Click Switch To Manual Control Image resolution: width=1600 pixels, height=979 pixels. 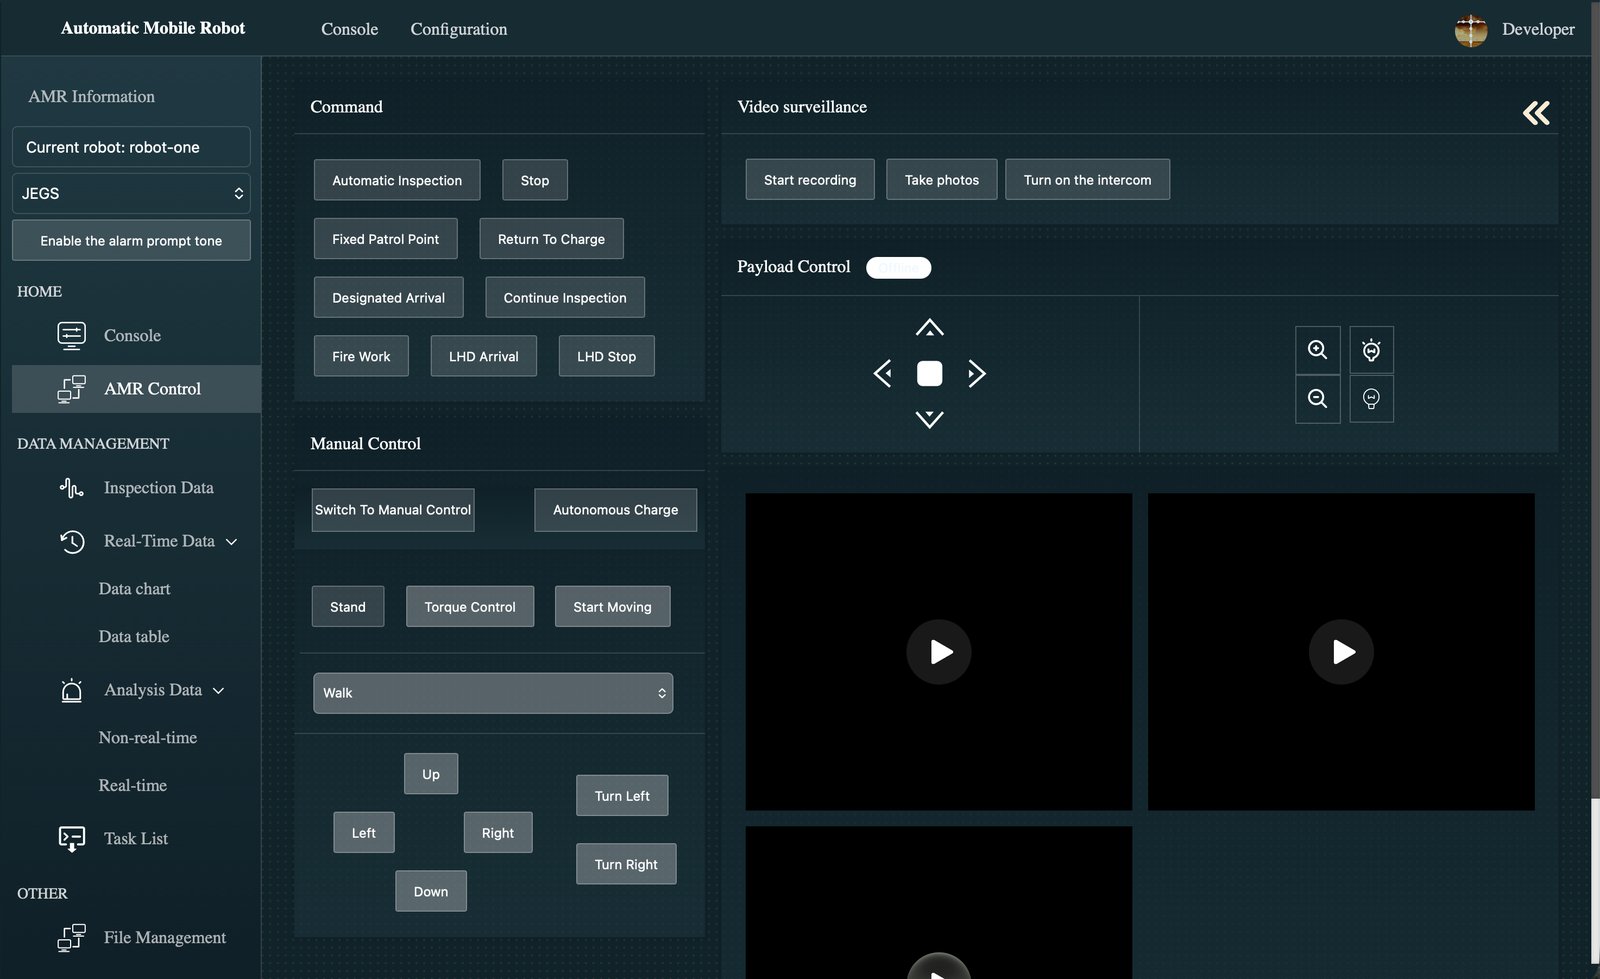click(393, 510)
